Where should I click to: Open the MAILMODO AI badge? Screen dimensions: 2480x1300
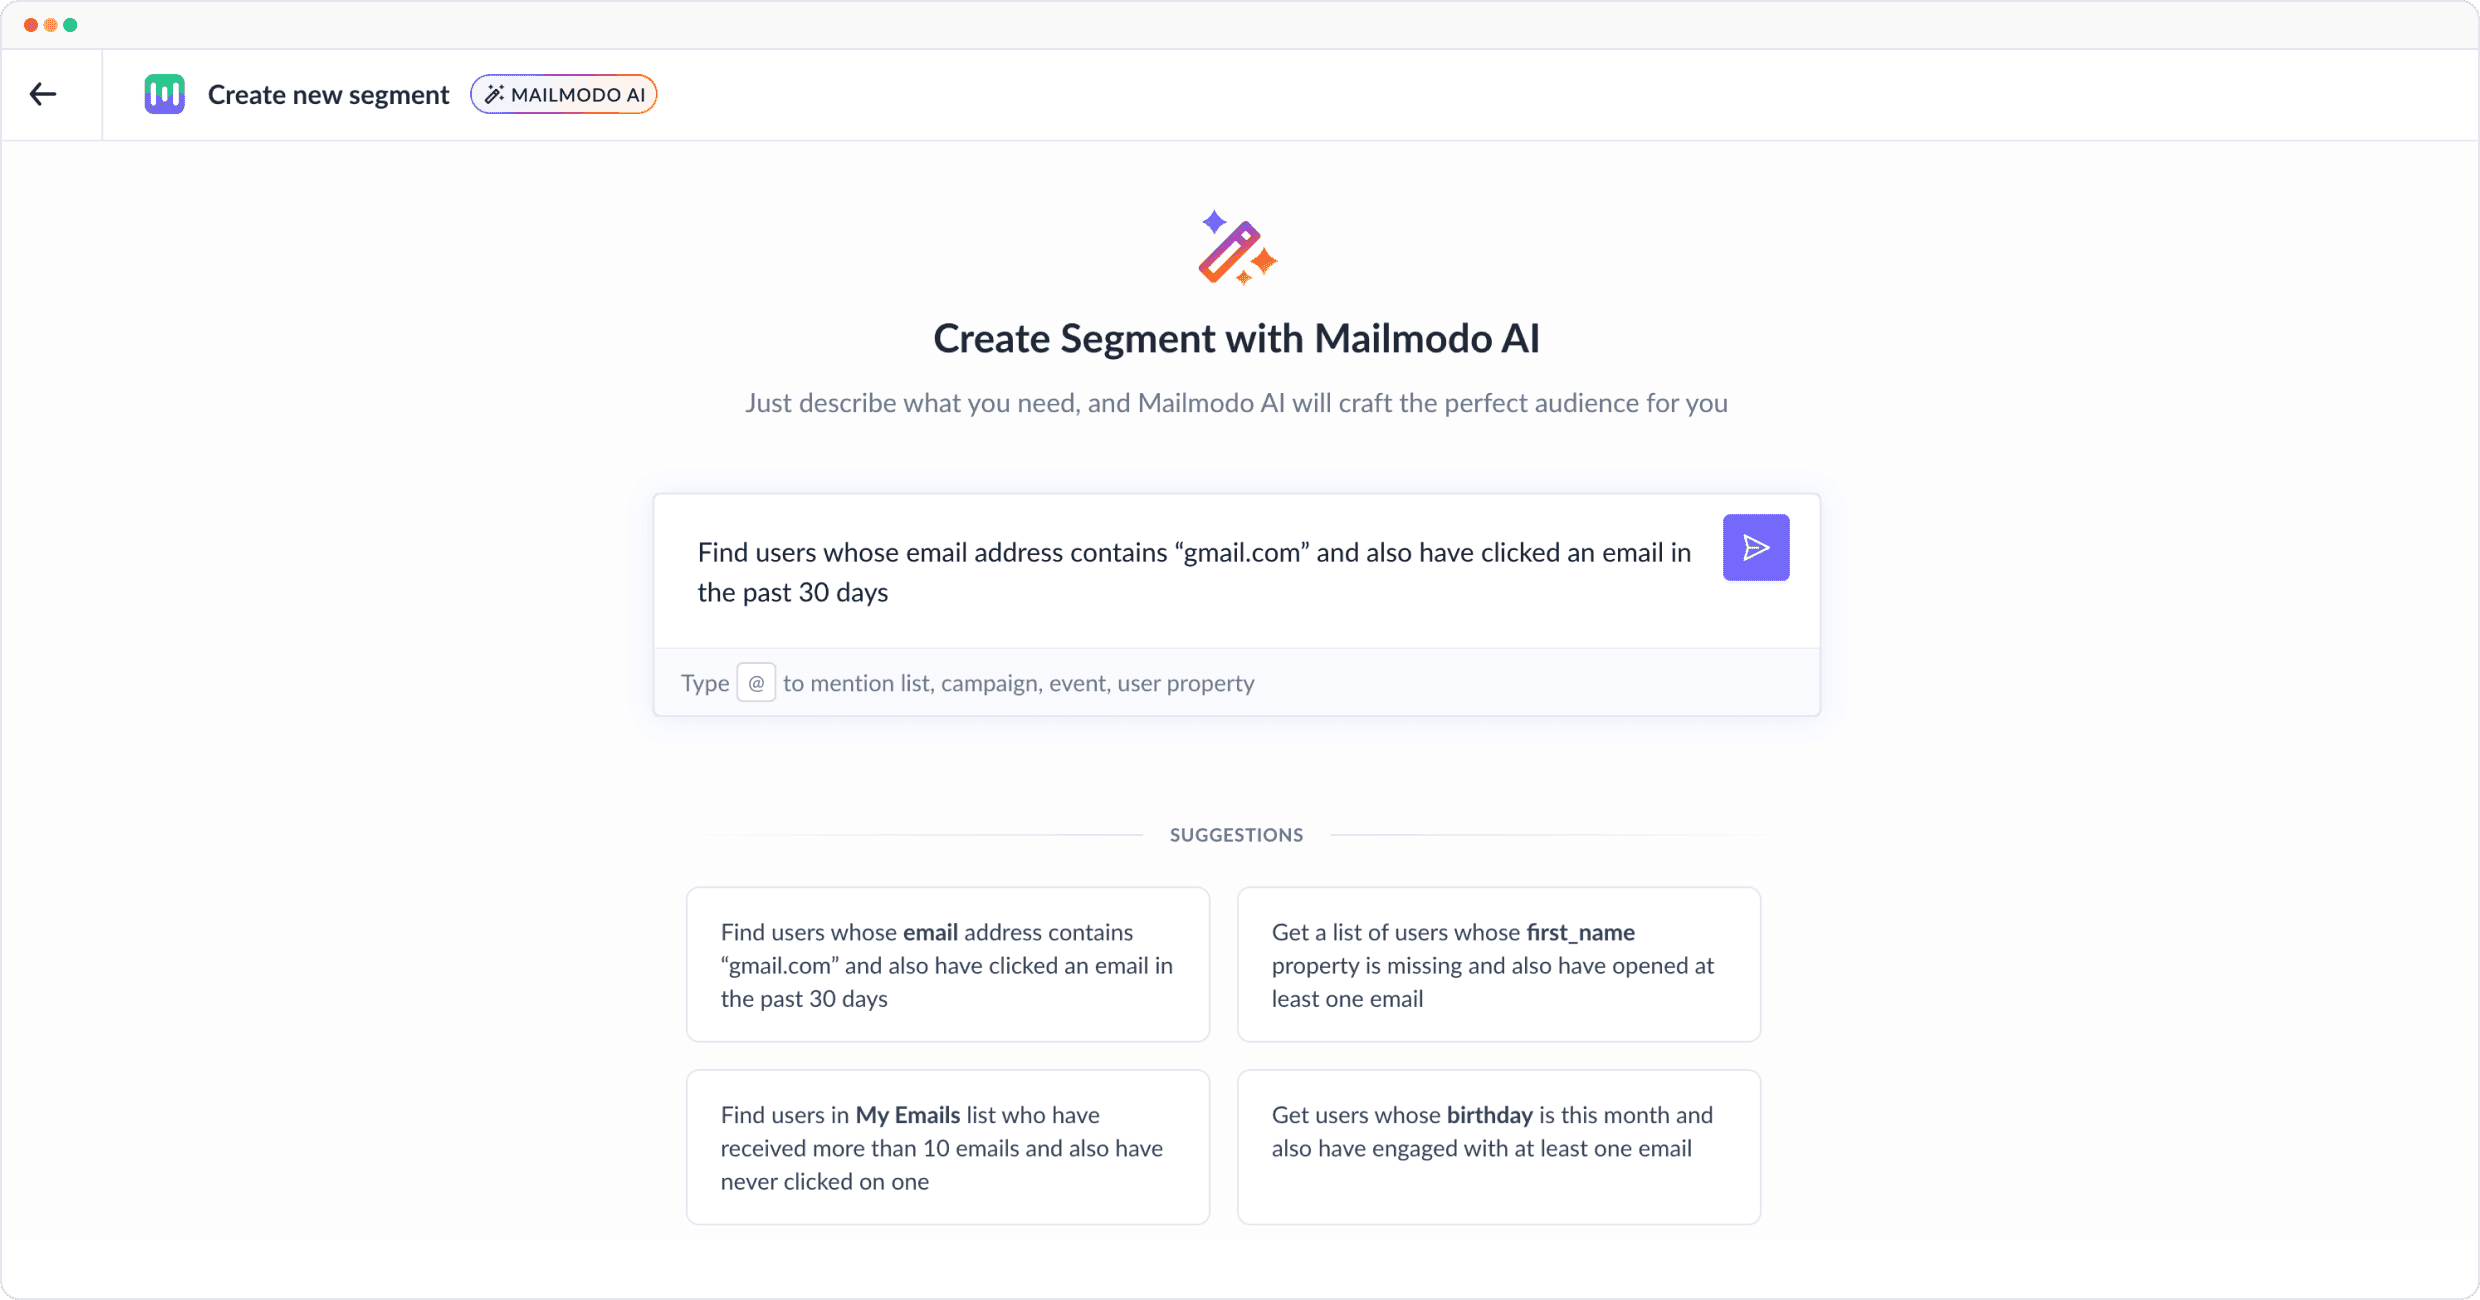[x=563, y=93]
